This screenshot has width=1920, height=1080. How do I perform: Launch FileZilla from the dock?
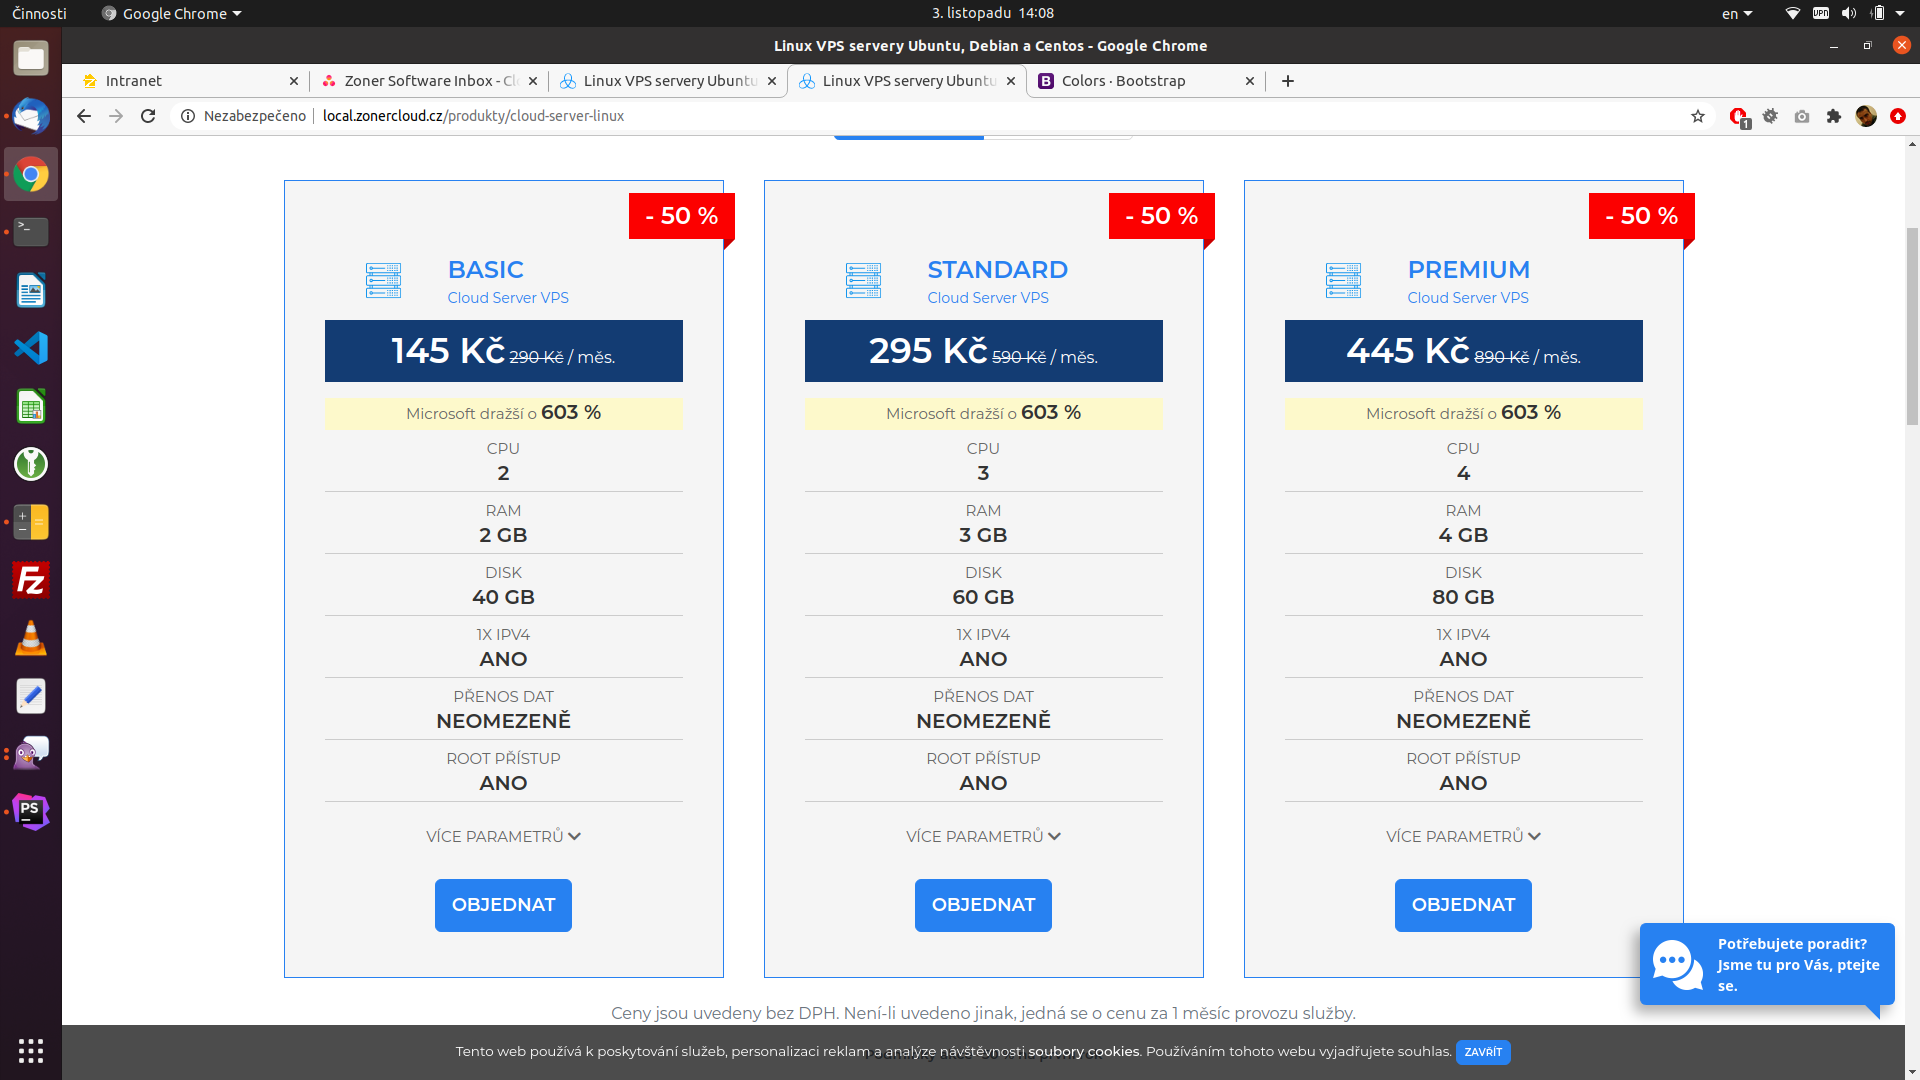click(x=30, y=580)
